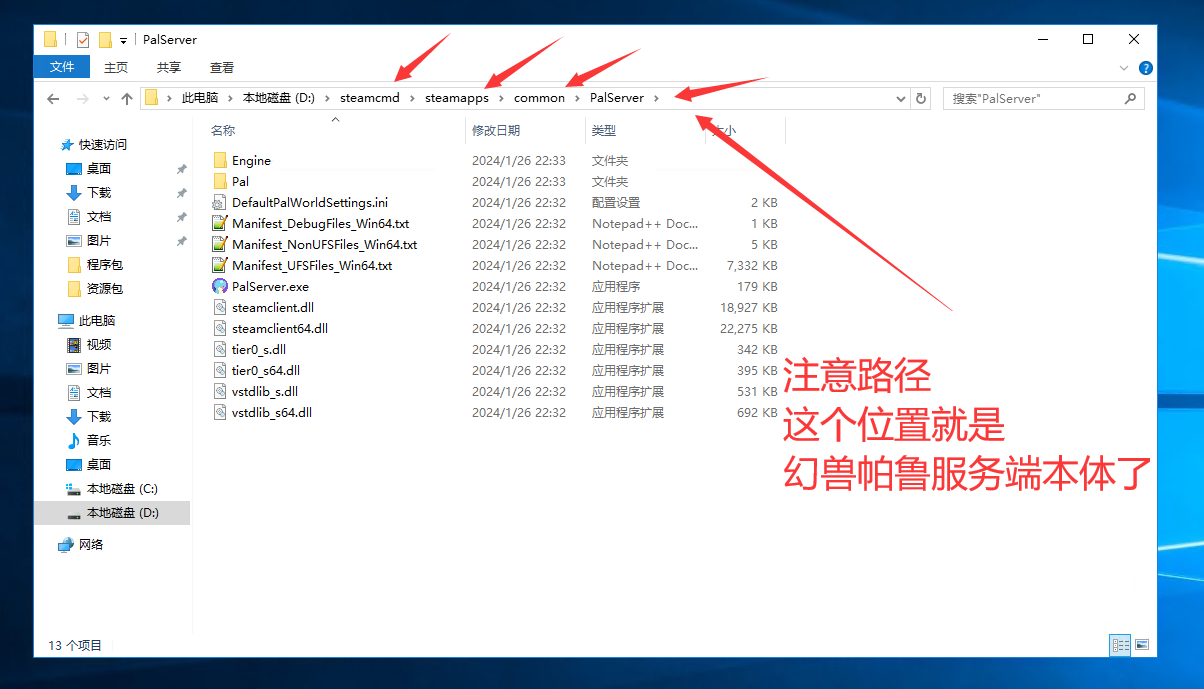Screen dimensions: 1204x689
Task: Open pinned 桌面 in quick access
Action: [x=99, y=169]
